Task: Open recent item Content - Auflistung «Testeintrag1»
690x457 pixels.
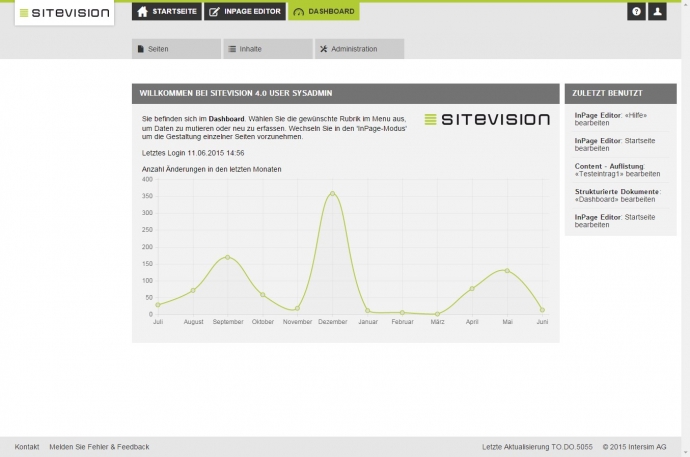Action: coord(617,170)
